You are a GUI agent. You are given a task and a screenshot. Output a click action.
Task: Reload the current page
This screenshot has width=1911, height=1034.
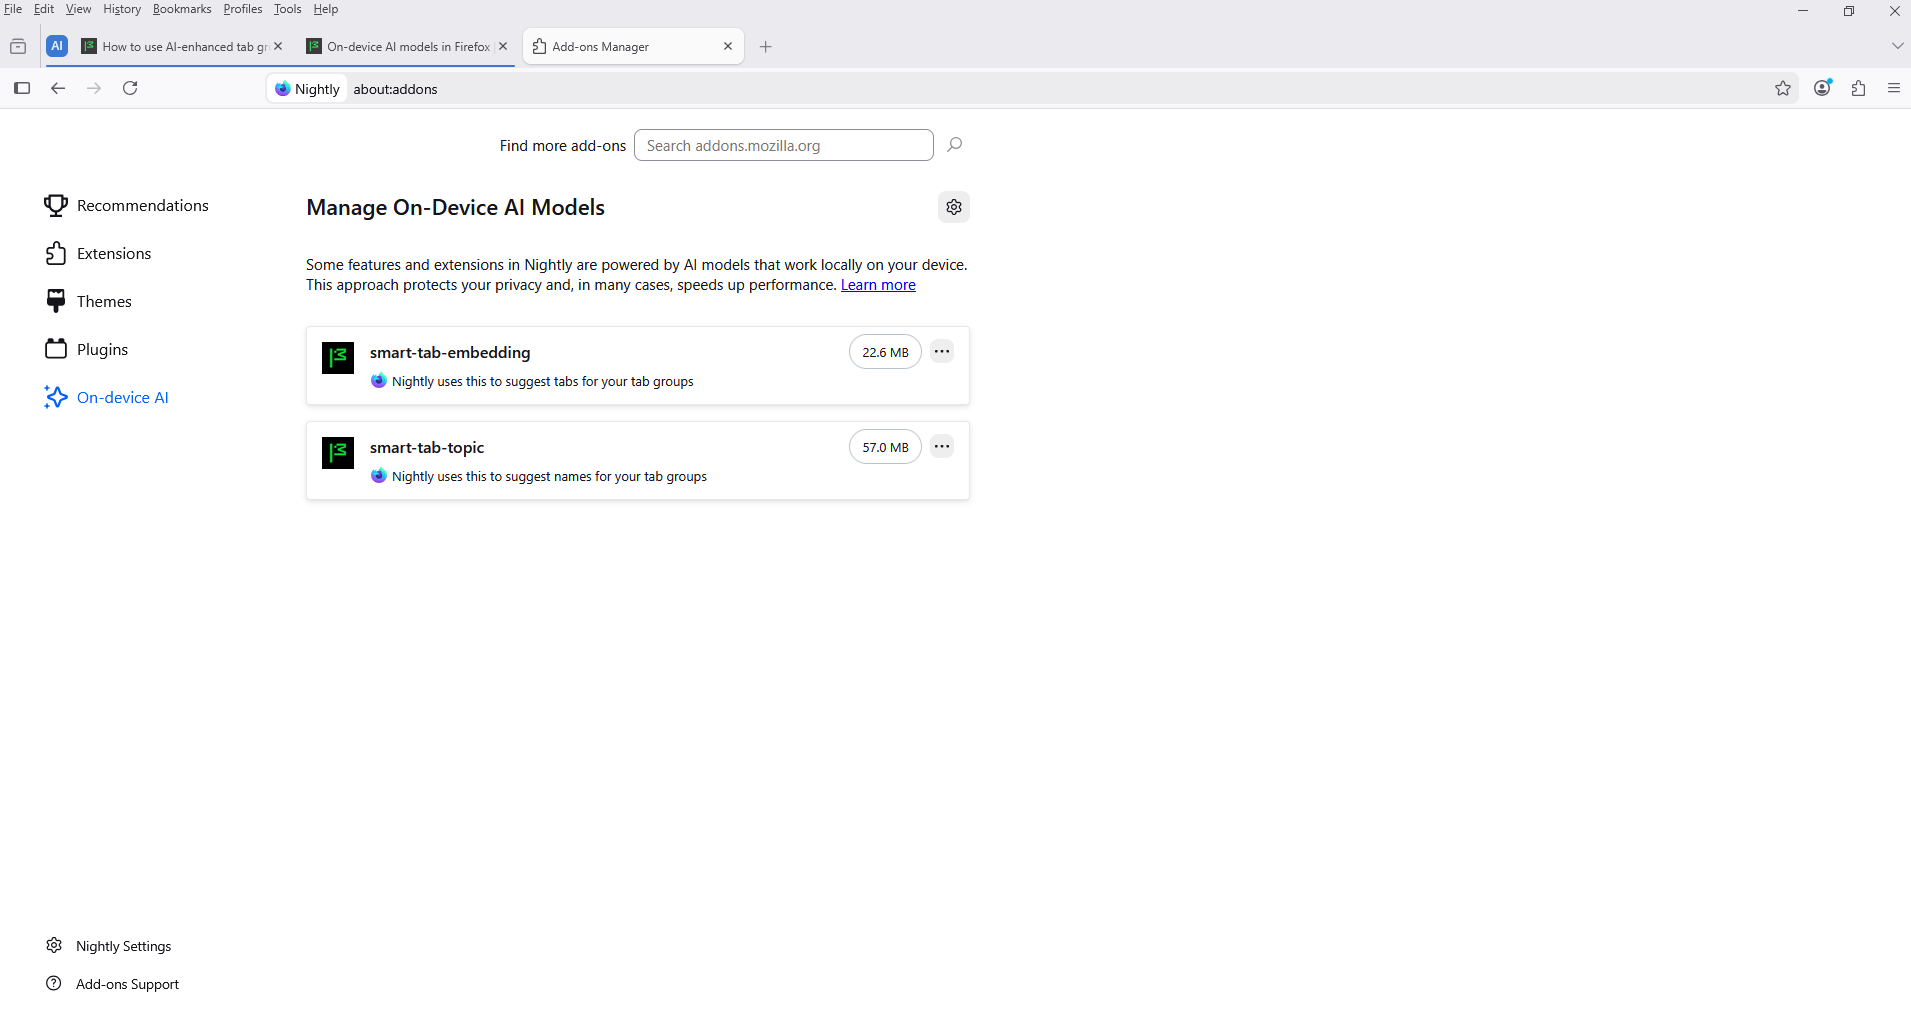click(130, 88)
